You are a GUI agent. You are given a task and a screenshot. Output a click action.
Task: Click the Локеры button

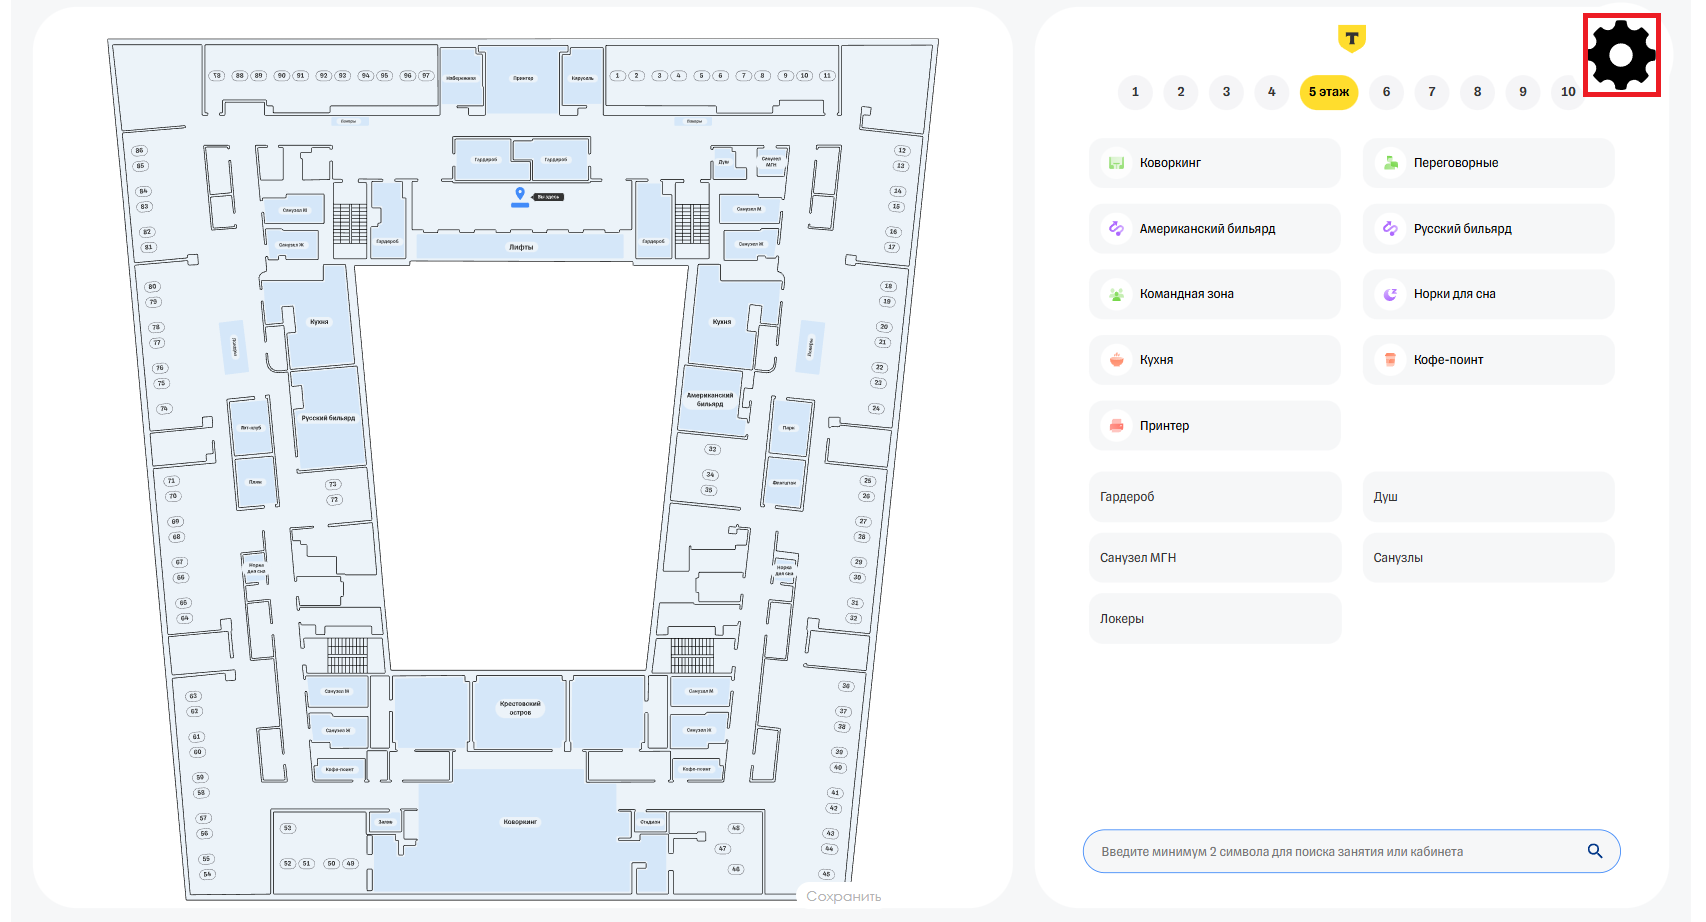tap(1214, 619)
